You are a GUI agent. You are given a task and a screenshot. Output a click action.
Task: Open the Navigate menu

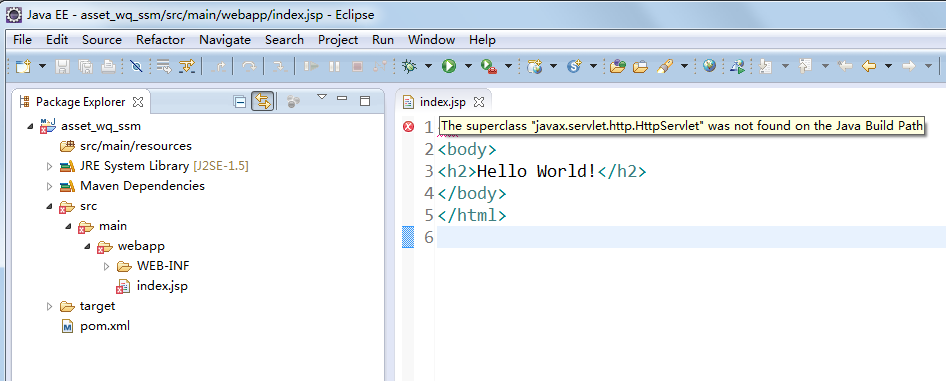[225, 40]
